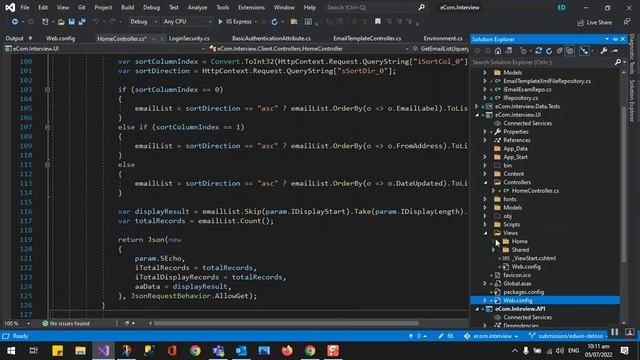The height and width of the screenshot is (360, 640).
Task: Select HomeController.cs in Solution Explorer
Action: point(535,191)
